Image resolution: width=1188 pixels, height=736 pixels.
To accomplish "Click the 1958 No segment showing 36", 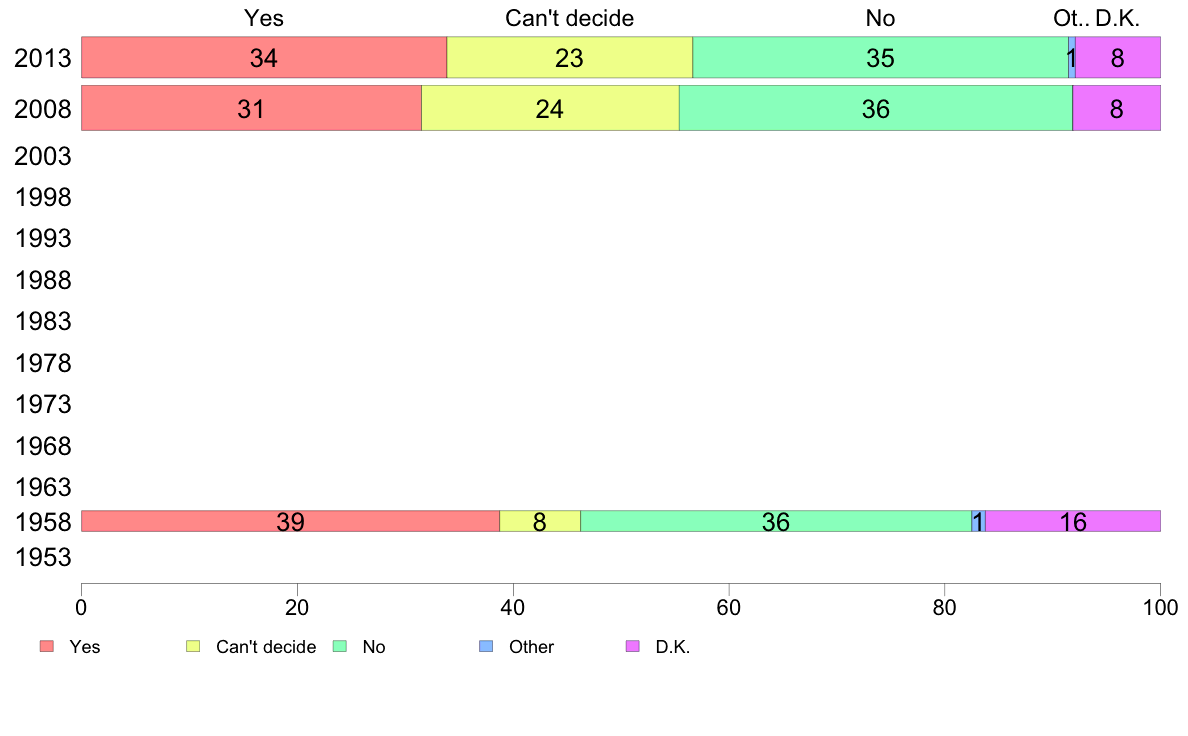I will (x=776, y=521).
